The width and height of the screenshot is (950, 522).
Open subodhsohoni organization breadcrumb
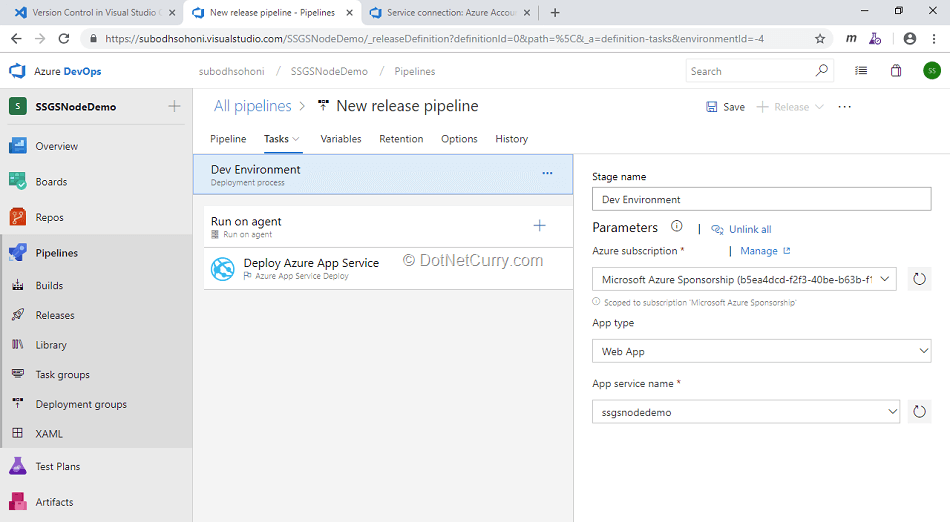[x=231, y=71]
